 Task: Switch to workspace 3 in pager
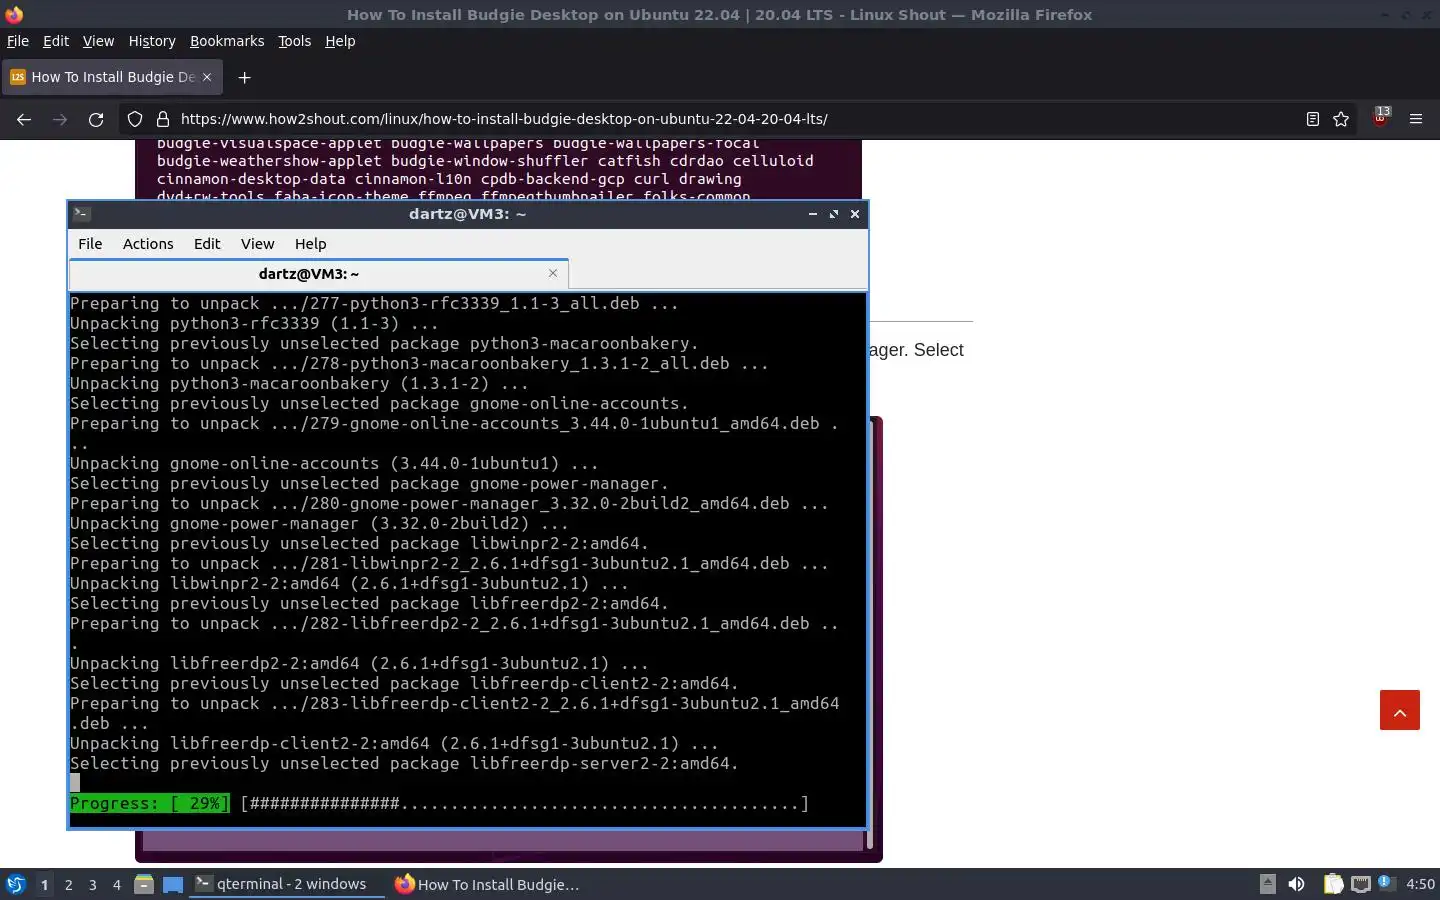[93, 884]
